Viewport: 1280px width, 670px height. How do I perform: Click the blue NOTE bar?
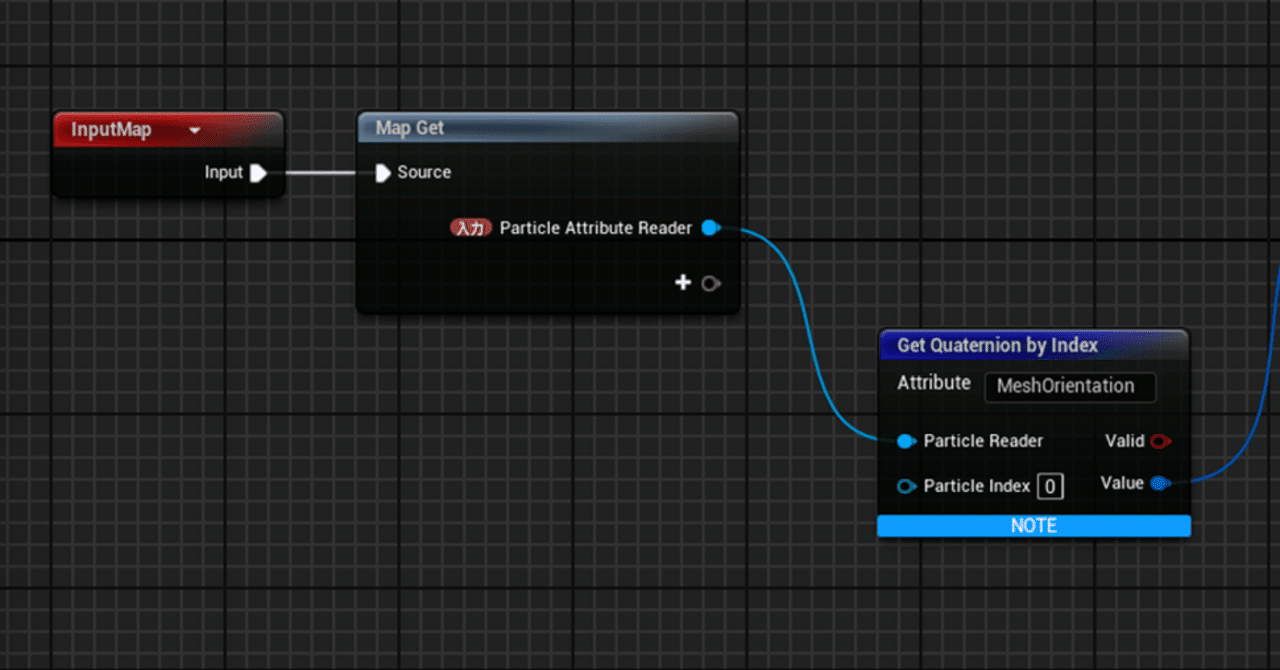[1034, 525]
